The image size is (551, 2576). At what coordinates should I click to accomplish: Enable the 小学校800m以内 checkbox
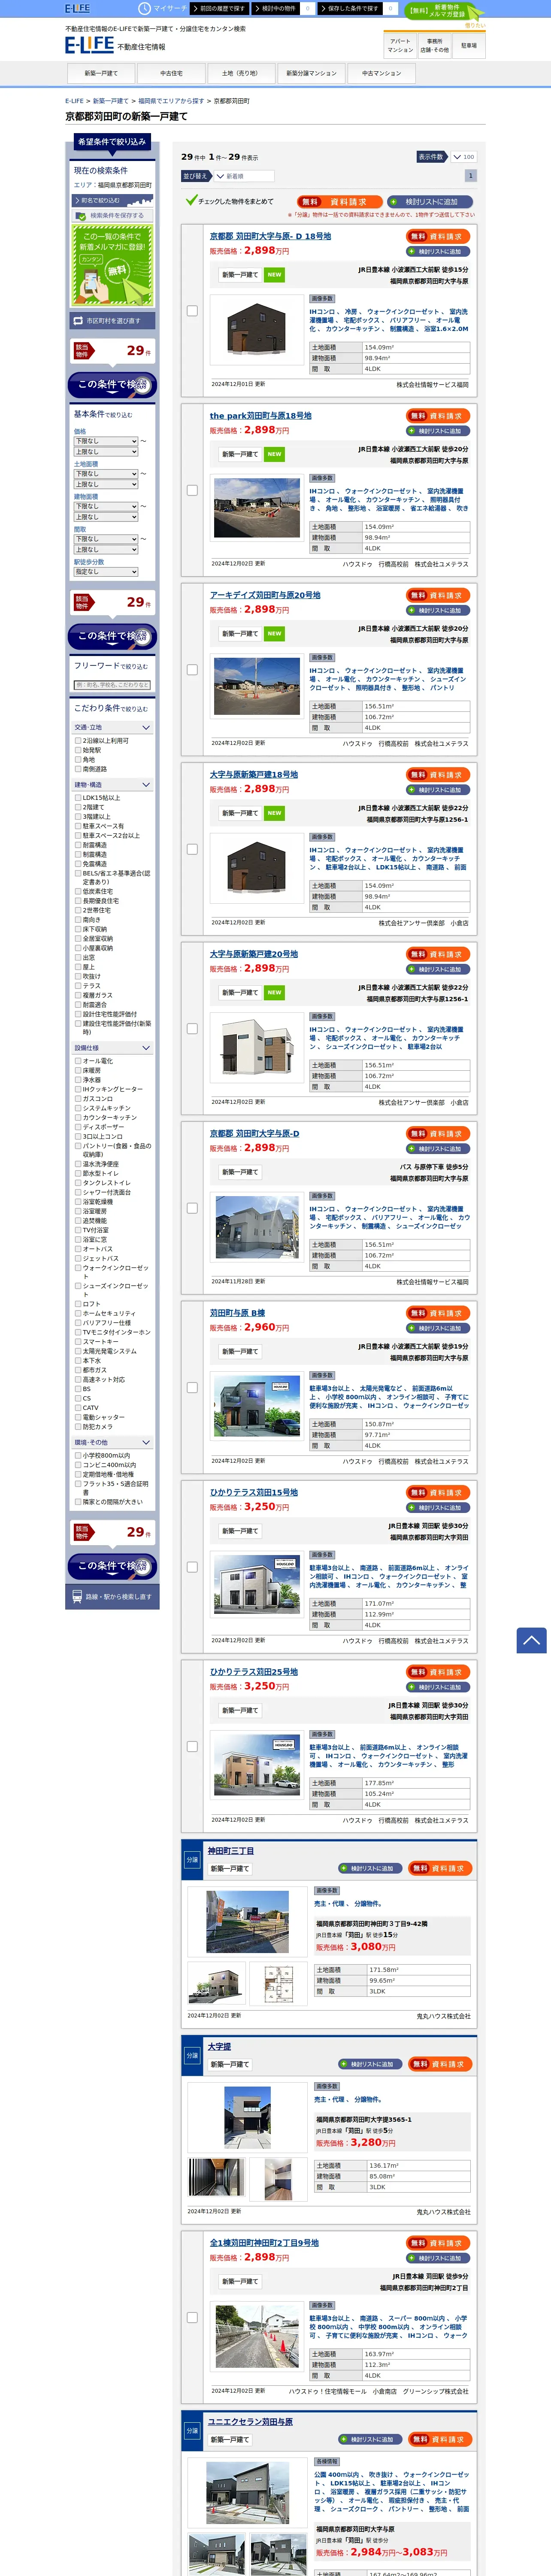pos(78,1456)
